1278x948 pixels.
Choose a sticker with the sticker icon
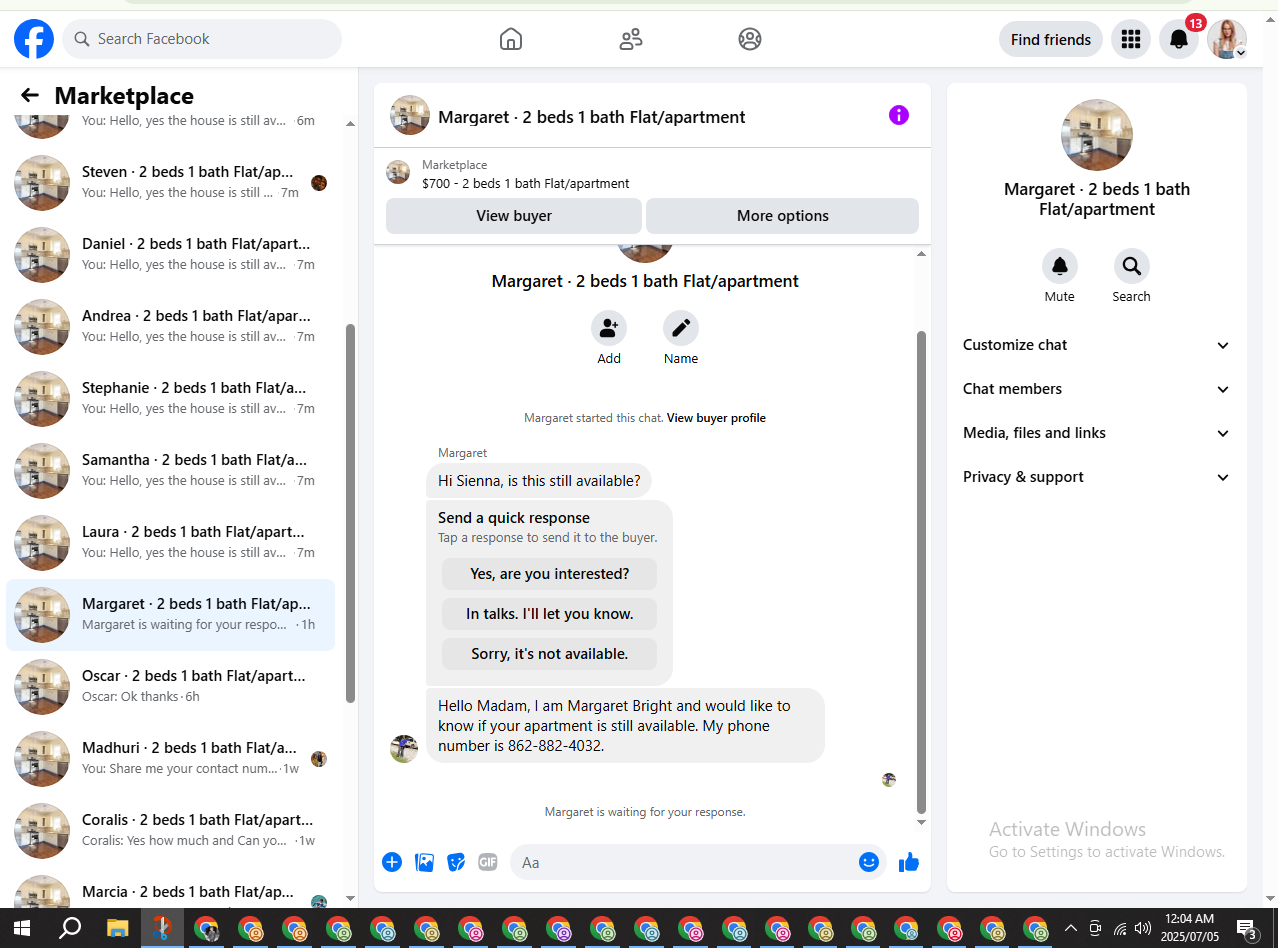pos(456,862)
